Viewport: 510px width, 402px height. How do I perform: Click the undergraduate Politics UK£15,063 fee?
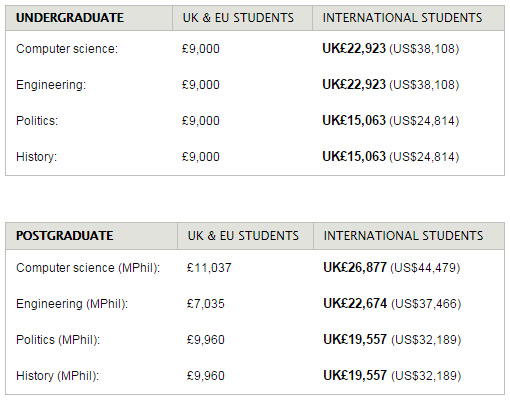354,120
